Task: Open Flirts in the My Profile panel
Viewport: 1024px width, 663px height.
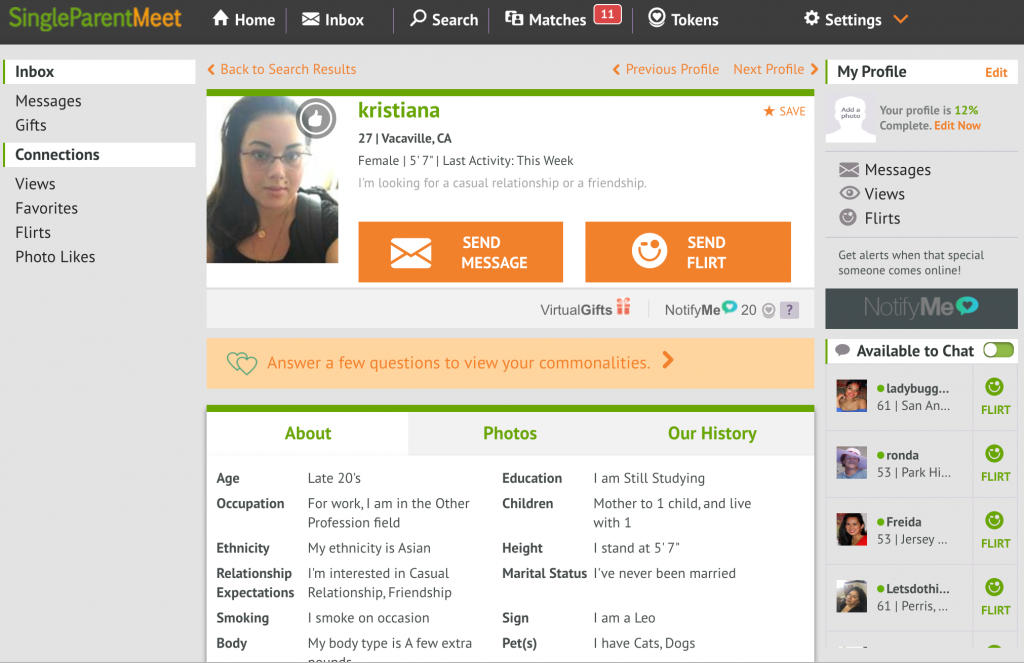Action: (869, 218)
